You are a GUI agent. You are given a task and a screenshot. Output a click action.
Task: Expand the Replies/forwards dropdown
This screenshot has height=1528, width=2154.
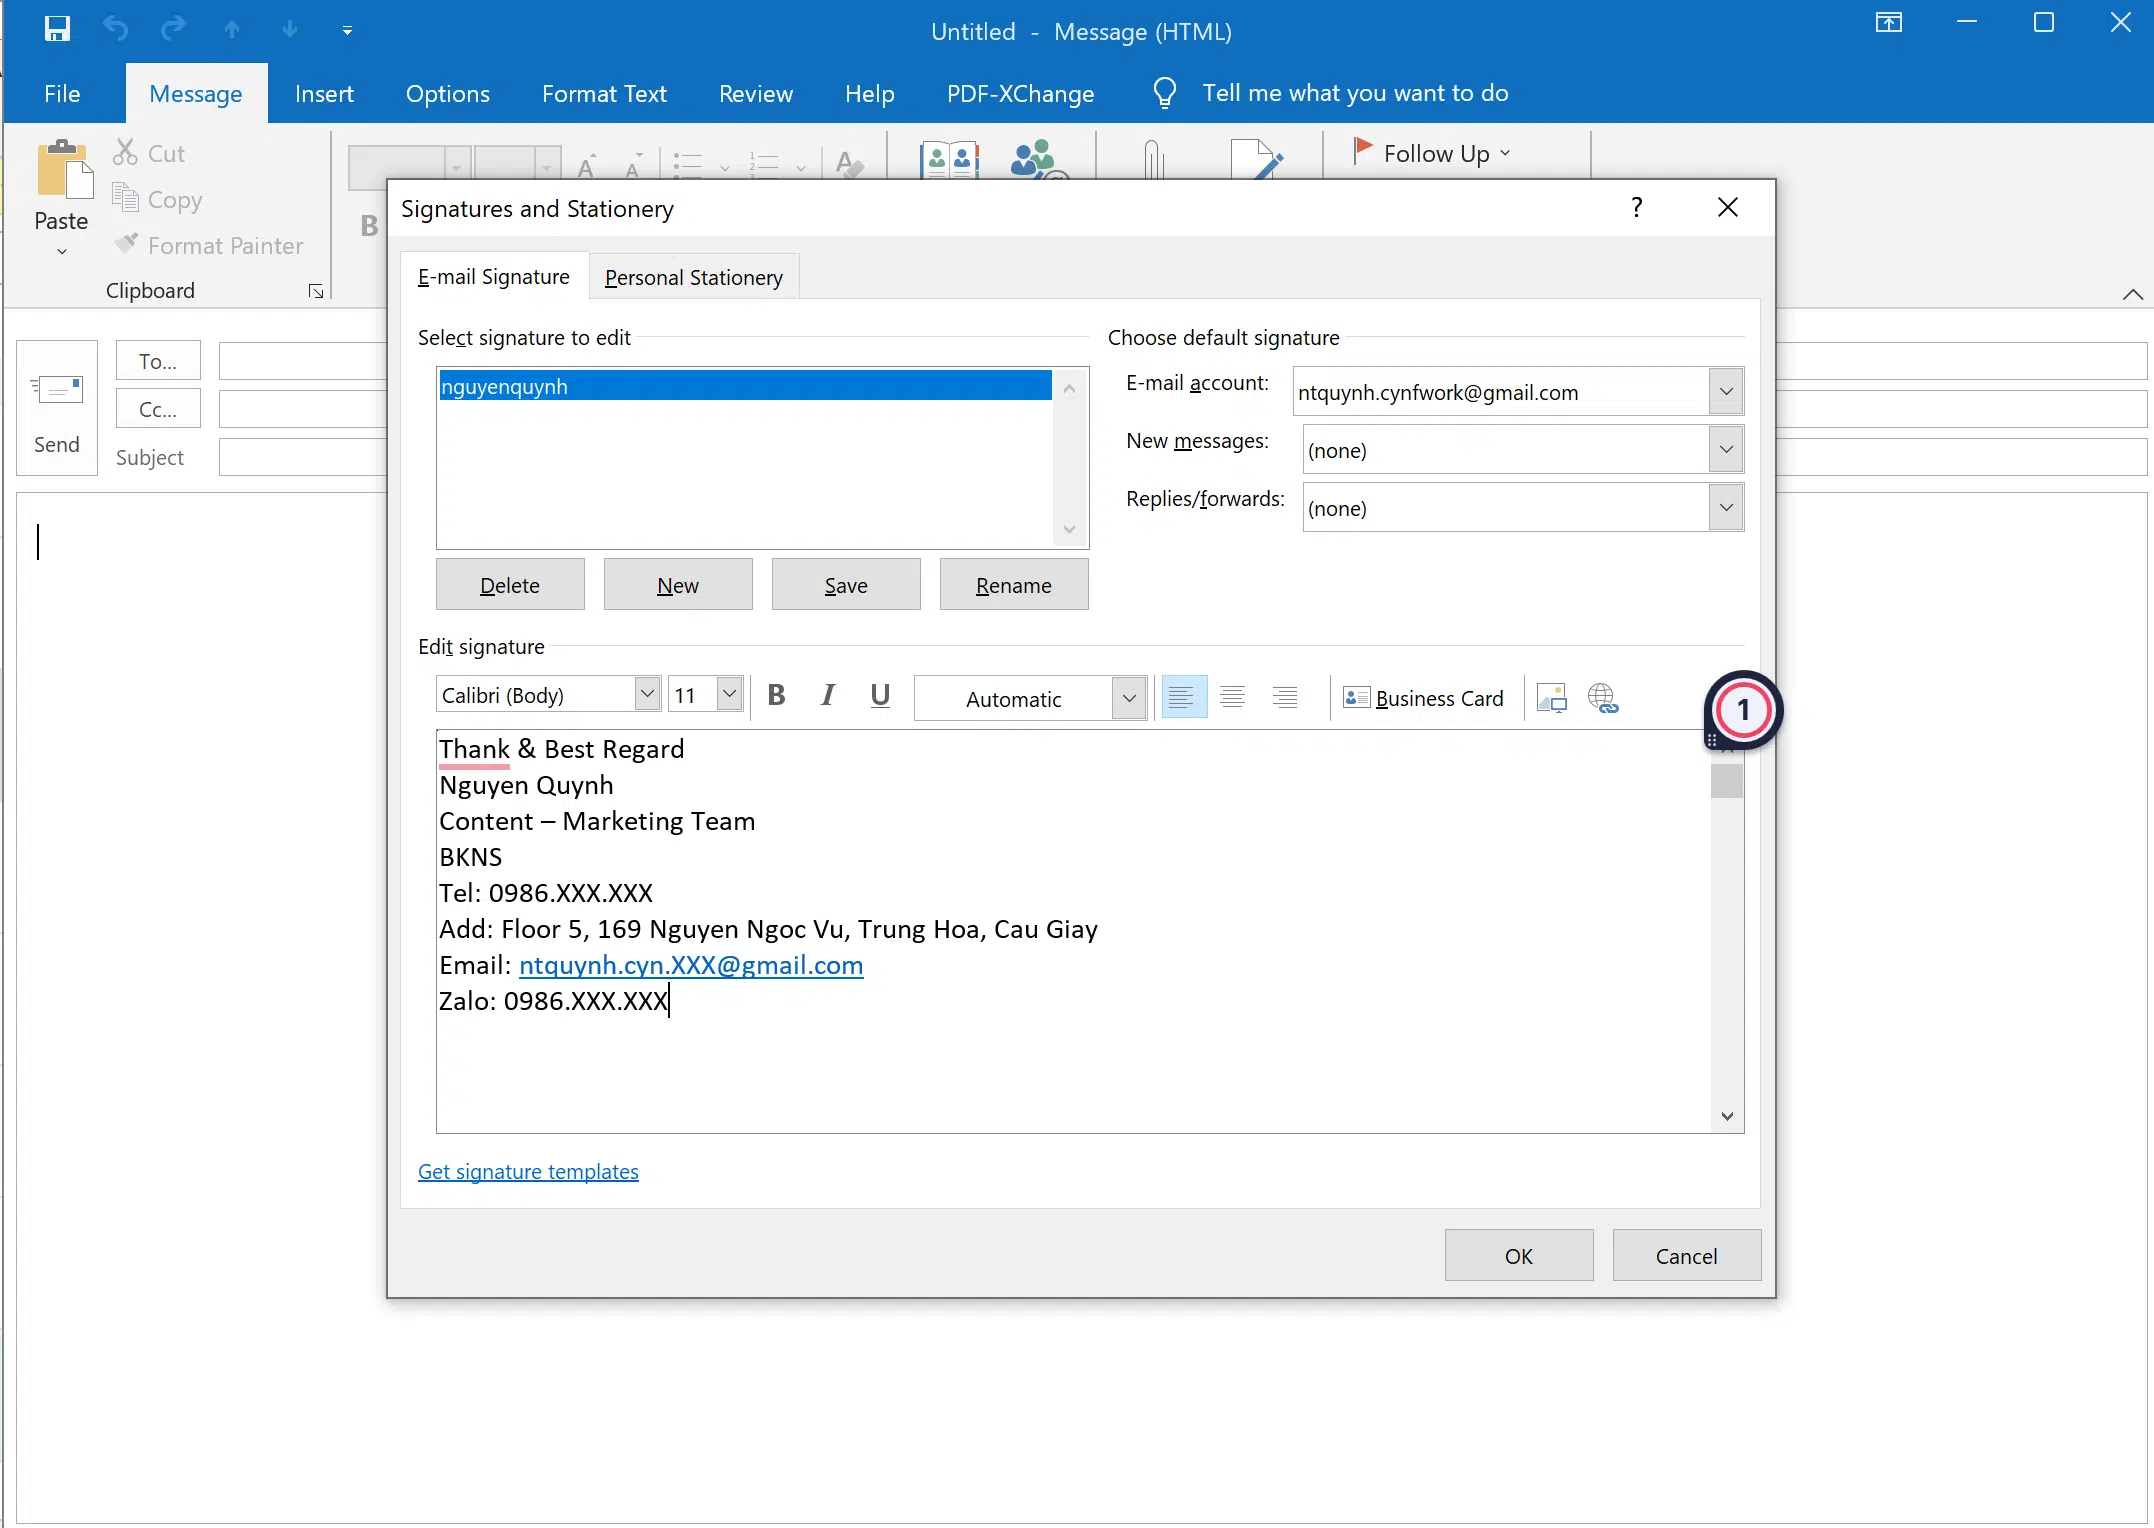pyautogui.click(x=1726, y=508)
